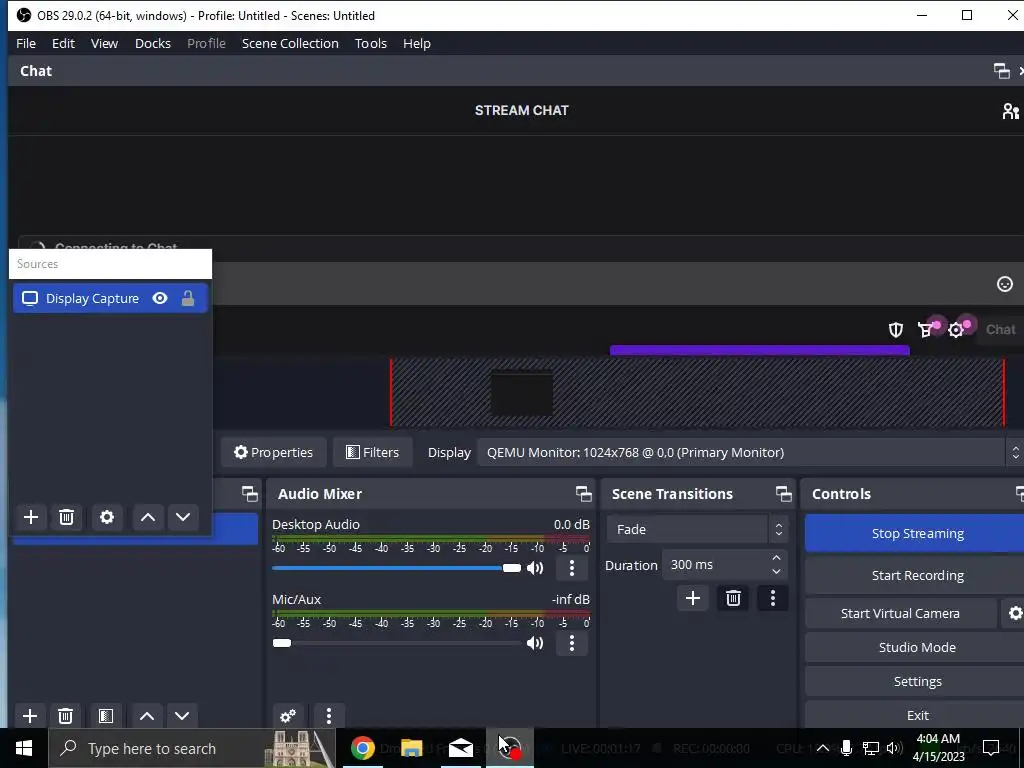The image size is (1024, 768).
Task: Pop out the Scenes dock
Action: click(x=249, y=494)
